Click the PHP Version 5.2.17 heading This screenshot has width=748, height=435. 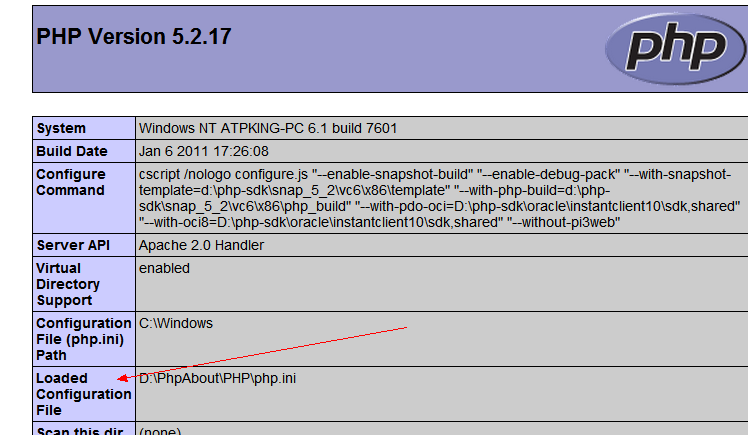(x=134, y=36)
